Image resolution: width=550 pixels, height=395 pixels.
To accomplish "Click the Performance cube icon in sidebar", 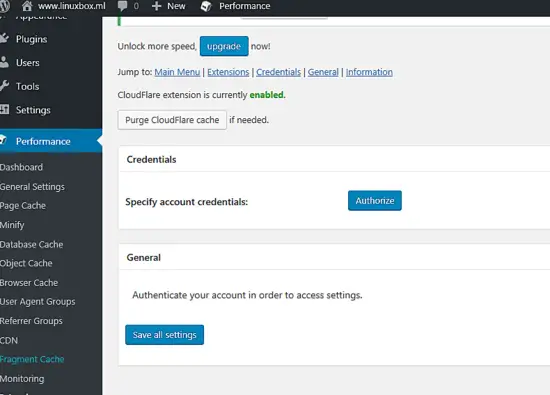I will (x=4, y=140).
